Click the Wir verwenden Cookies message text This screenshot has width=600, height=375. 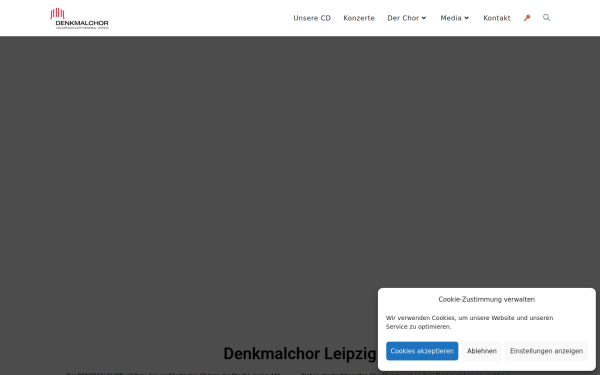469,322
